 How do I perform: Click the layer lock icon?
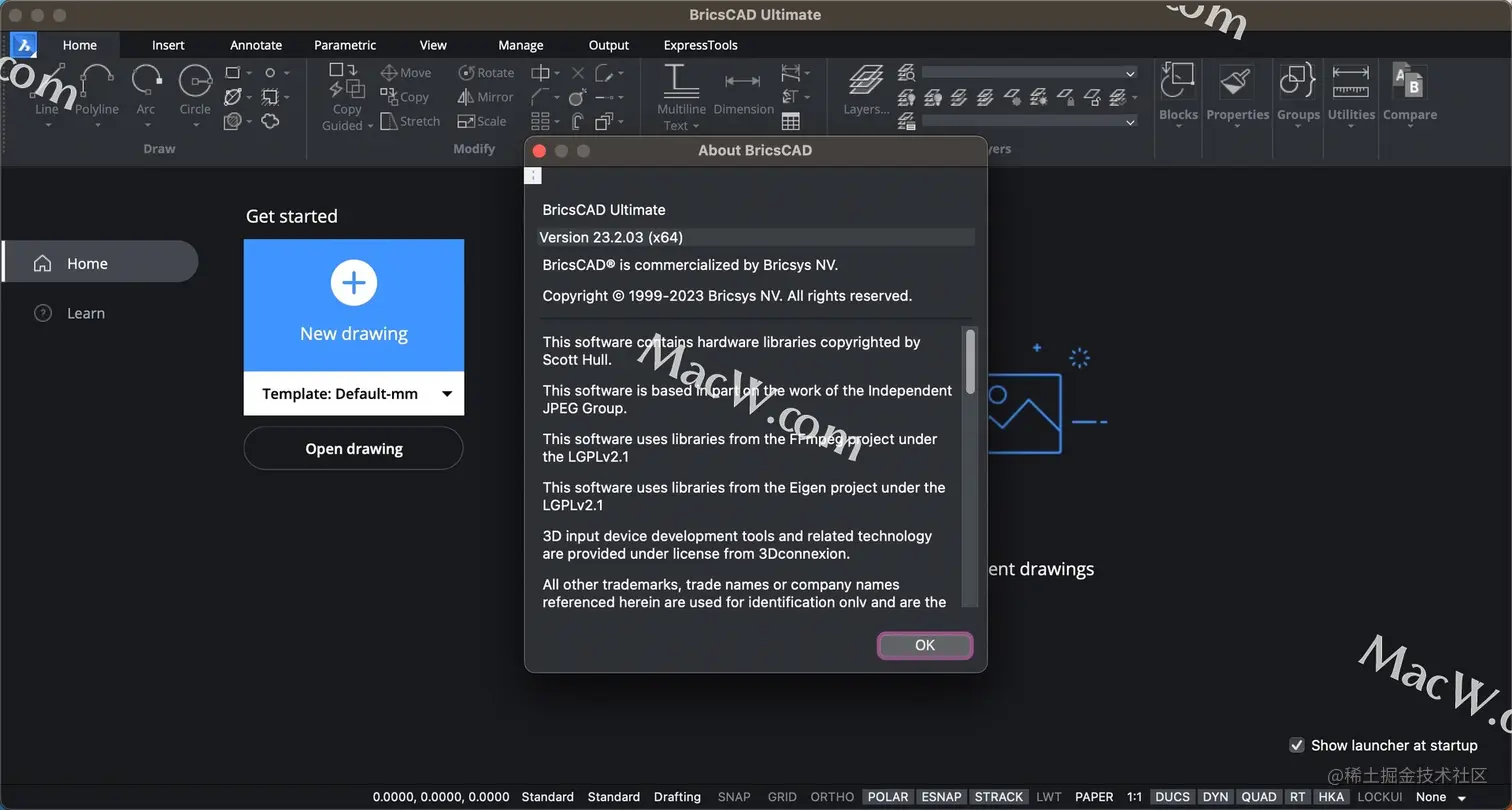1067,97
